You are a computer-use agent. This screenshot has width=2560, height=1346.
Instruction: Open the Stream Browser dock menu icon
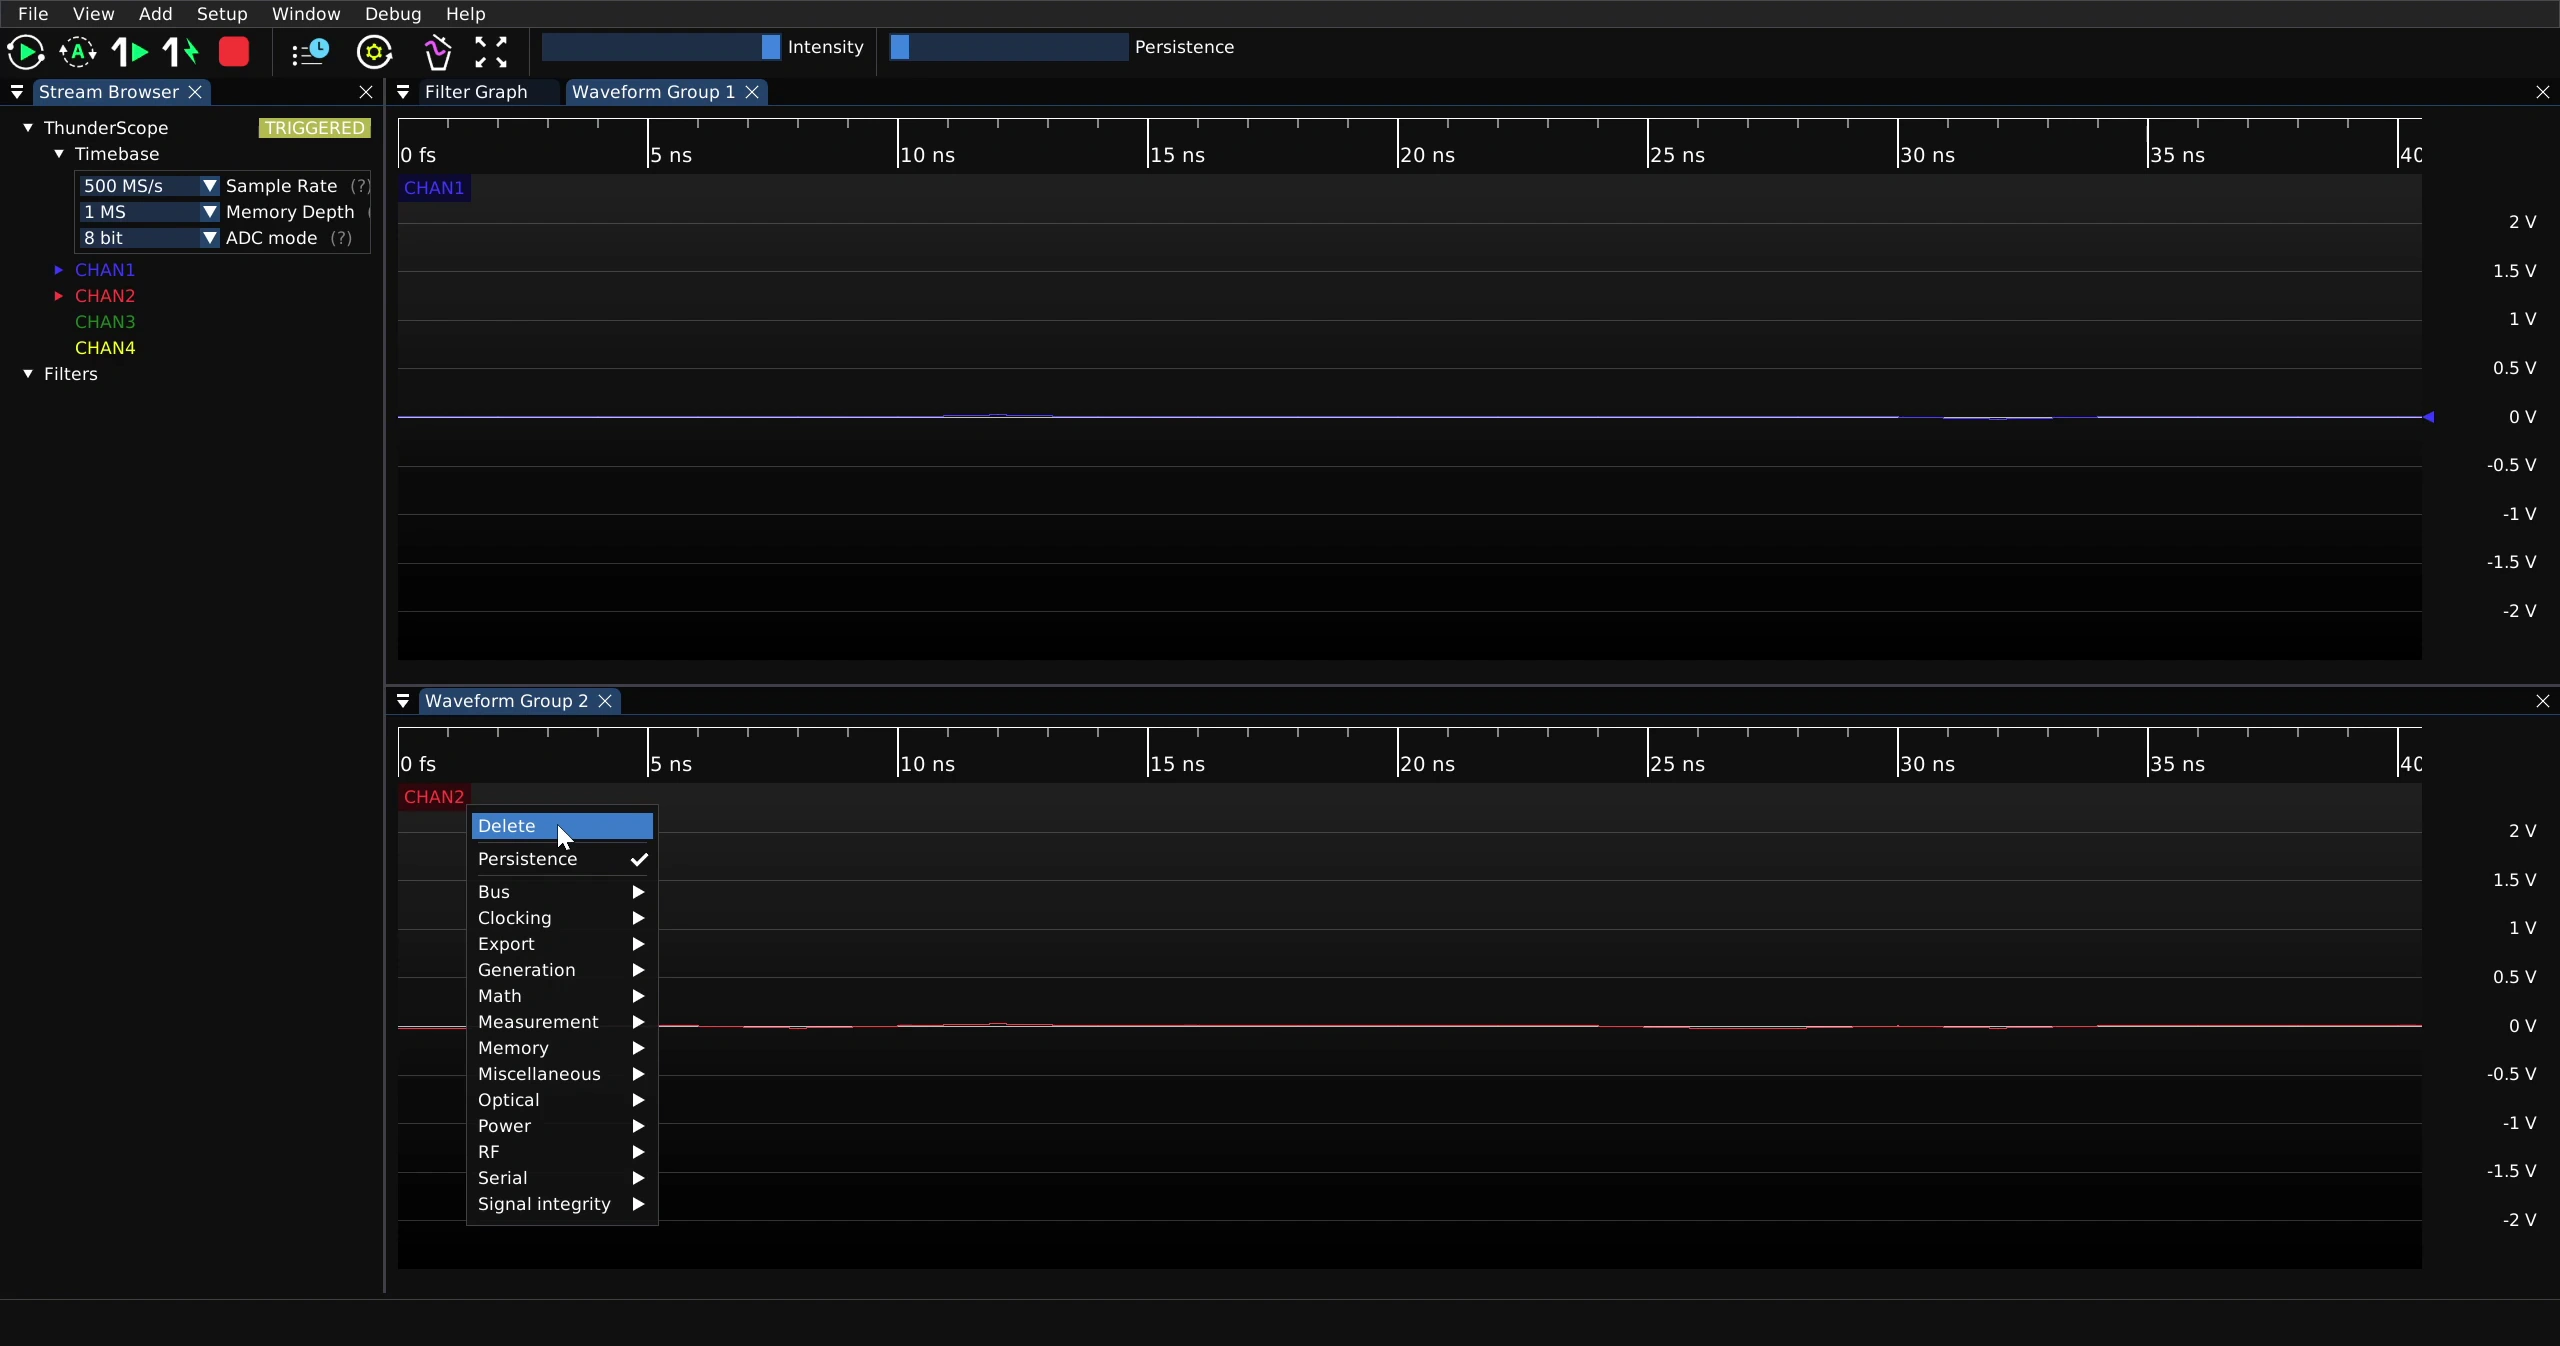pos(17,92)
